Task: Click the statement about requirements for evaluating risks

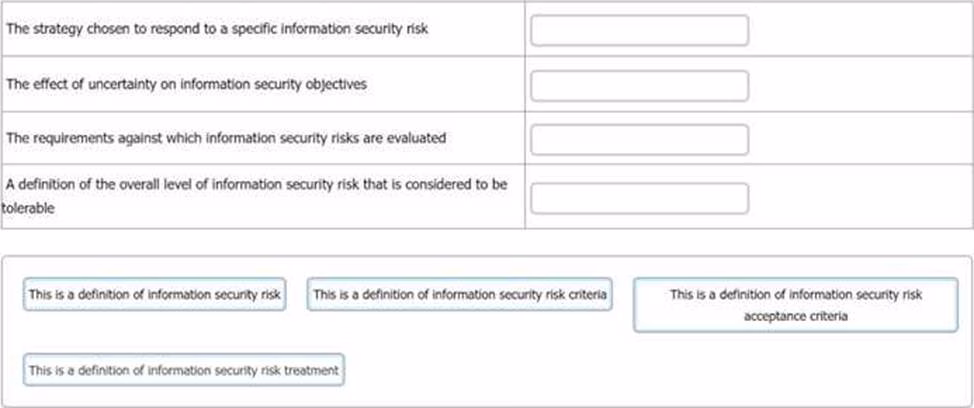Action: pos(226,138)
